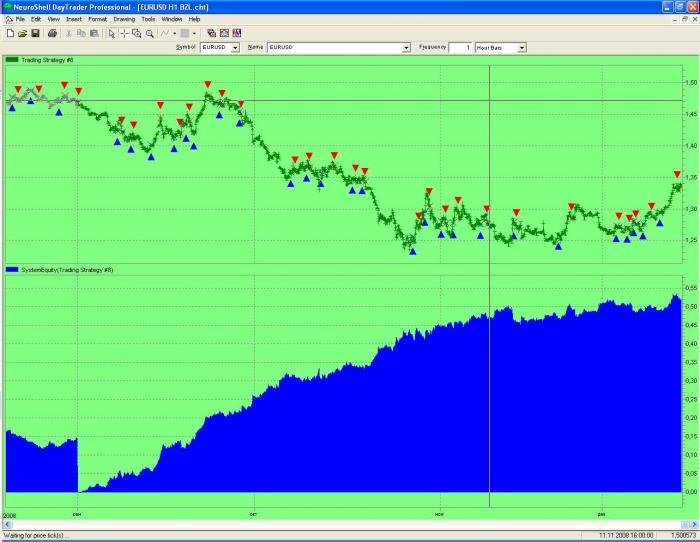Screen dimensions: 700x542
Task: Click the gray color swatch in toolbar
Action: (186, 33)
